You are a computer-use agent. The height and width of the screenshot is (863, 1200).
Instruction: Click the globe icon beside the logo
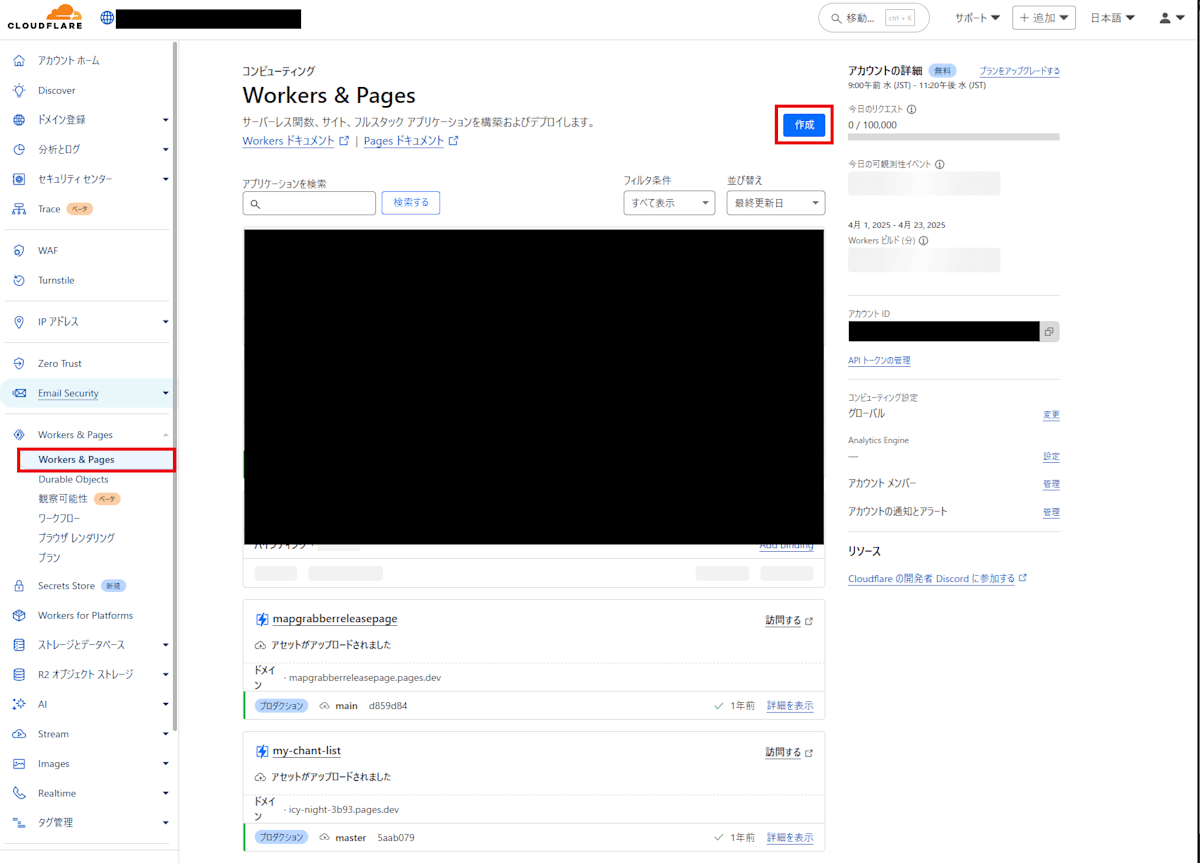pos(107,18)
